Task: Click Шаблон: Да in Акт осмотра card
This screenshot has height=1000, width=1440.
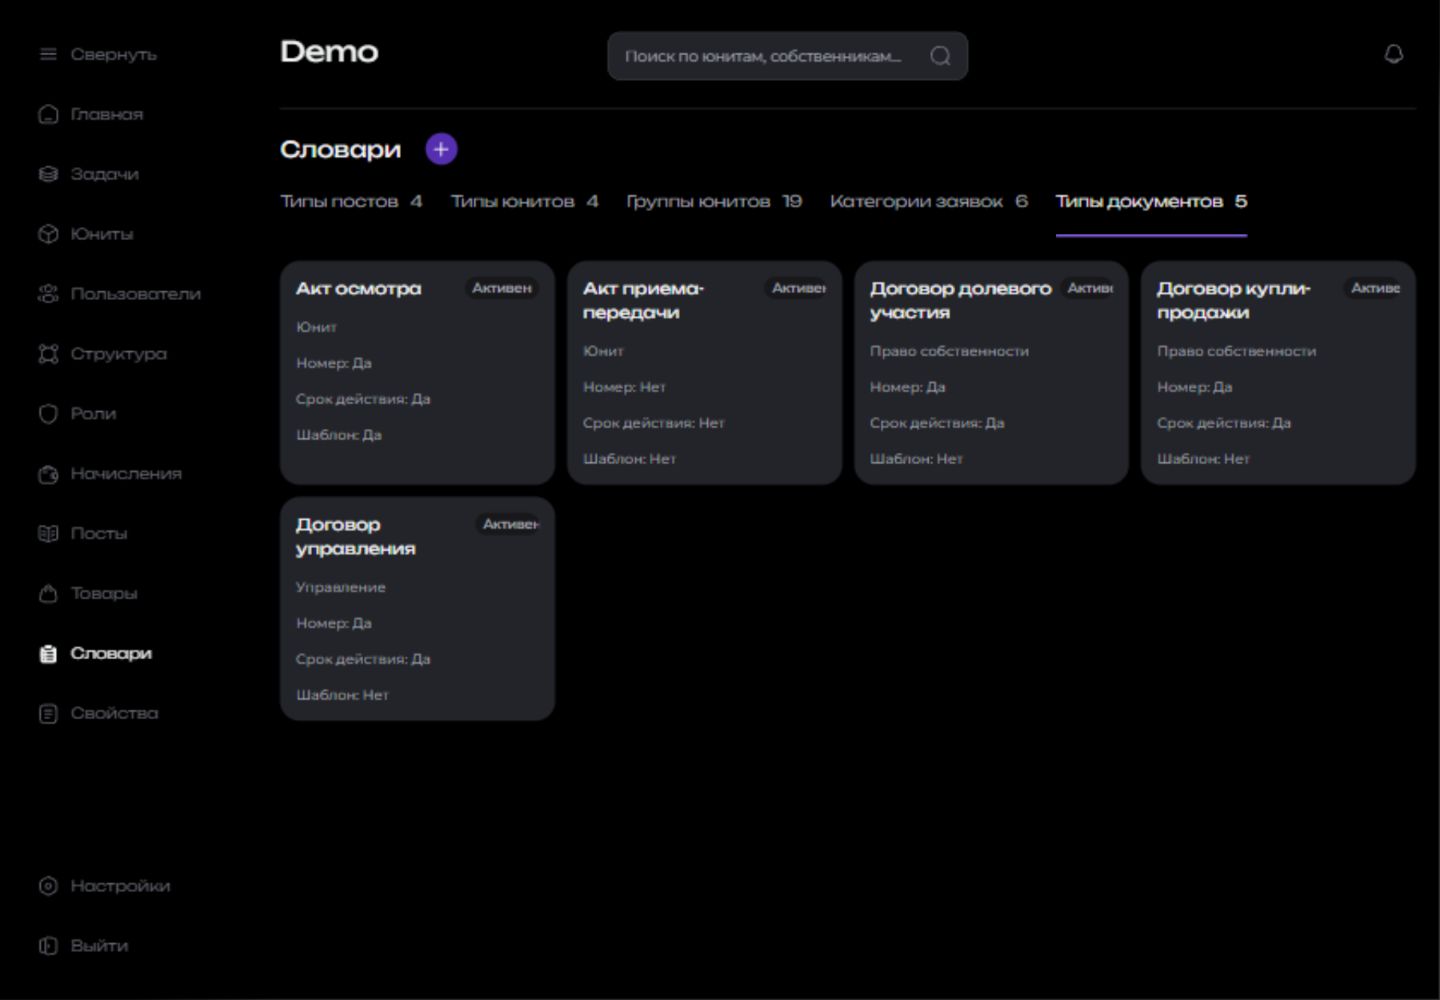Action: pyautogui.click(x=338, y=435)
